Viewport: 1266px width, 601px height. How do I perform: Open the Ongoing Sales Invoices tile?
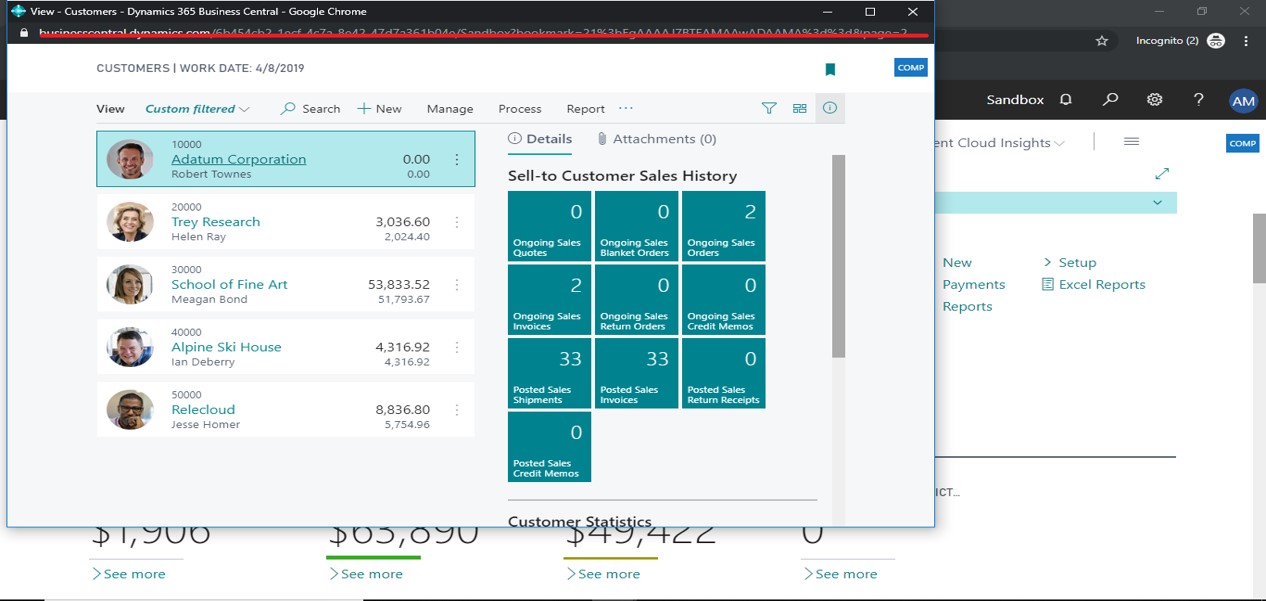pos(550,299)
